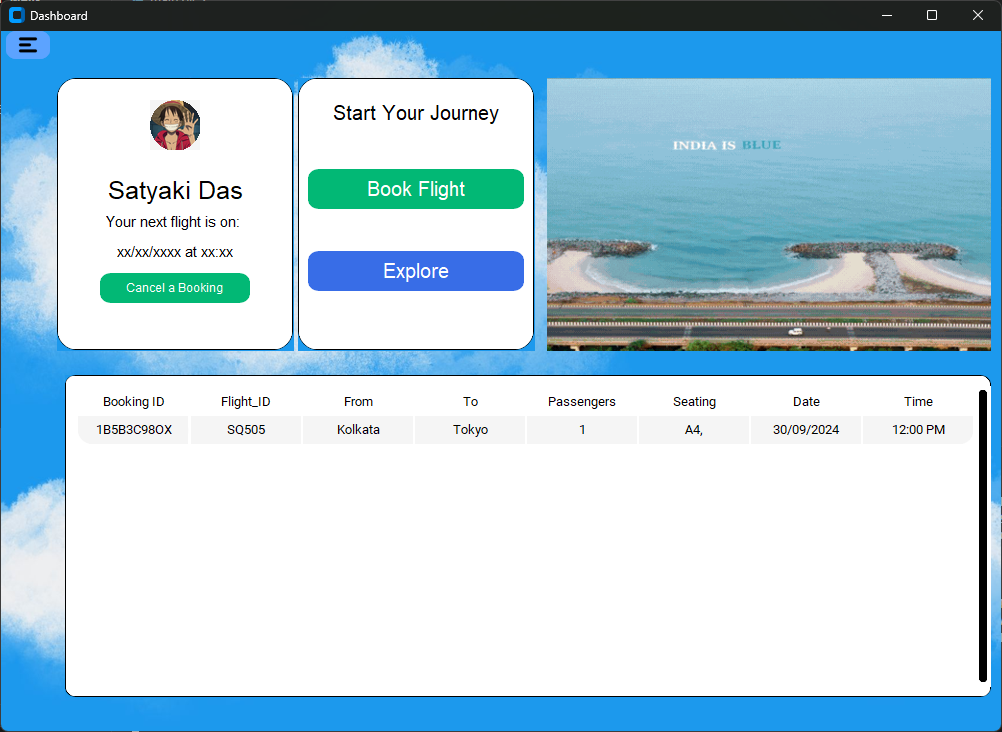
Task: Click the date cell 30/09/2024
Action: pyautogui.click(x=806, y=430)
